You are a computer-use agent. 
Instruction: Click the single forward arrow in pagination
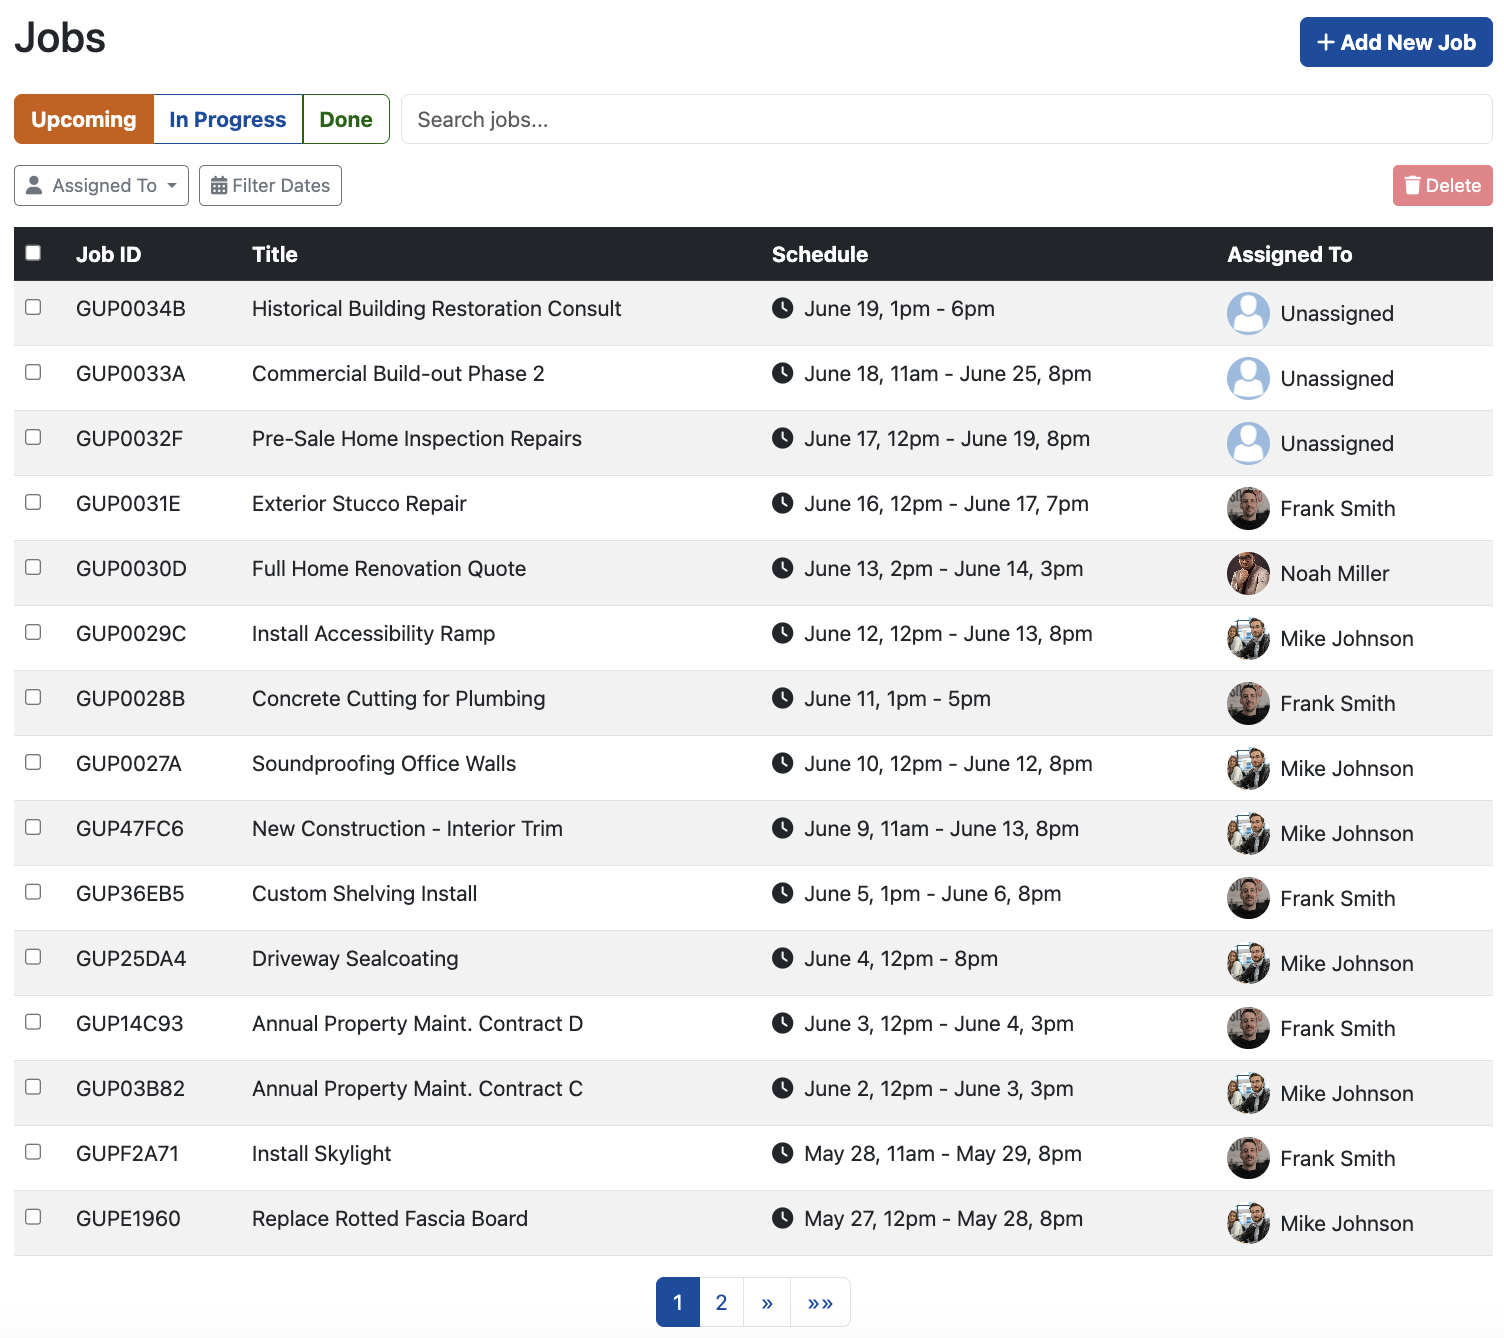click(766, 1302)
